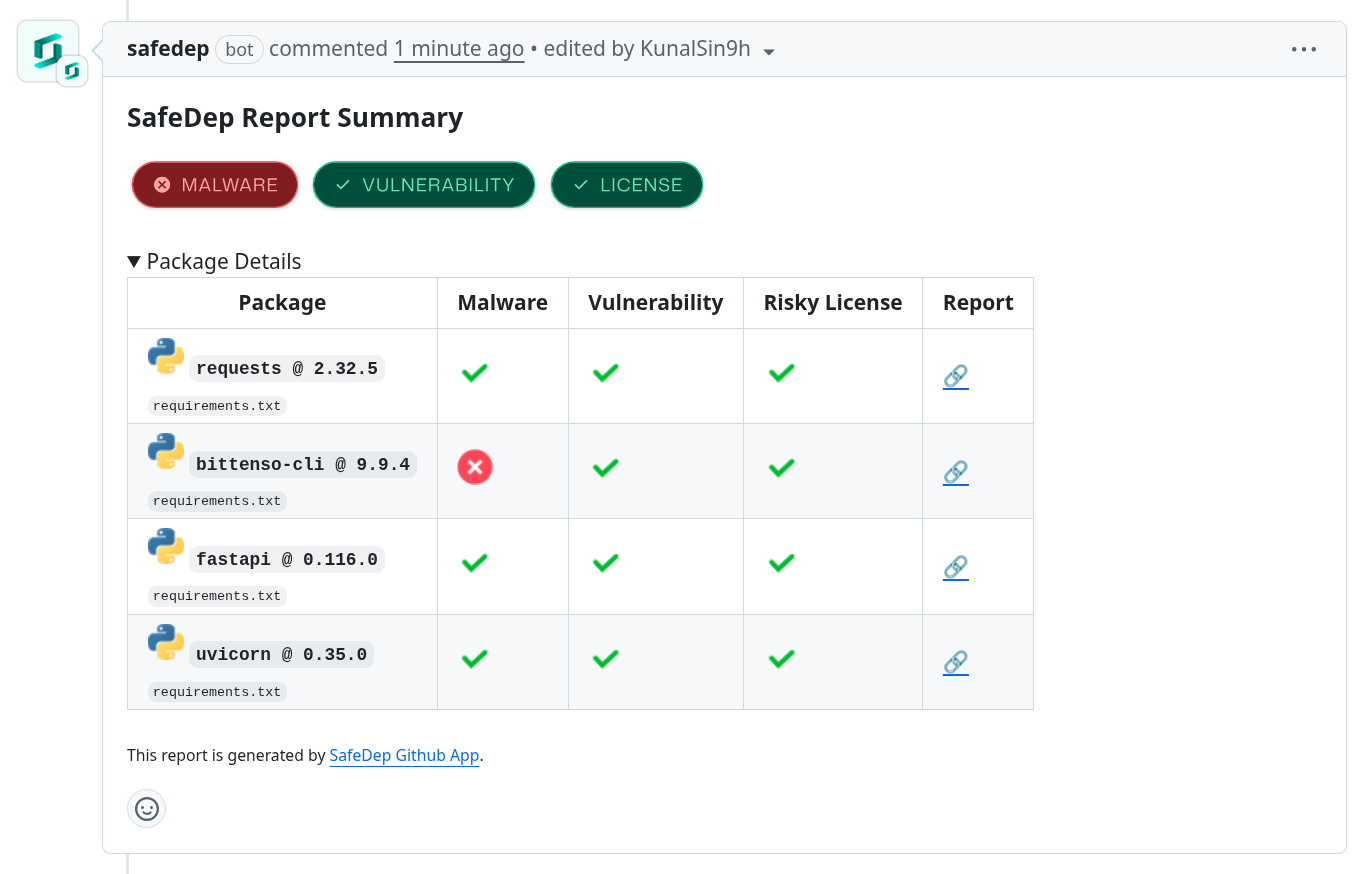The width and height of the screenshot is (1372, 874).
Task: Open the edit history dropdown arrow
Action: point(768,51)
